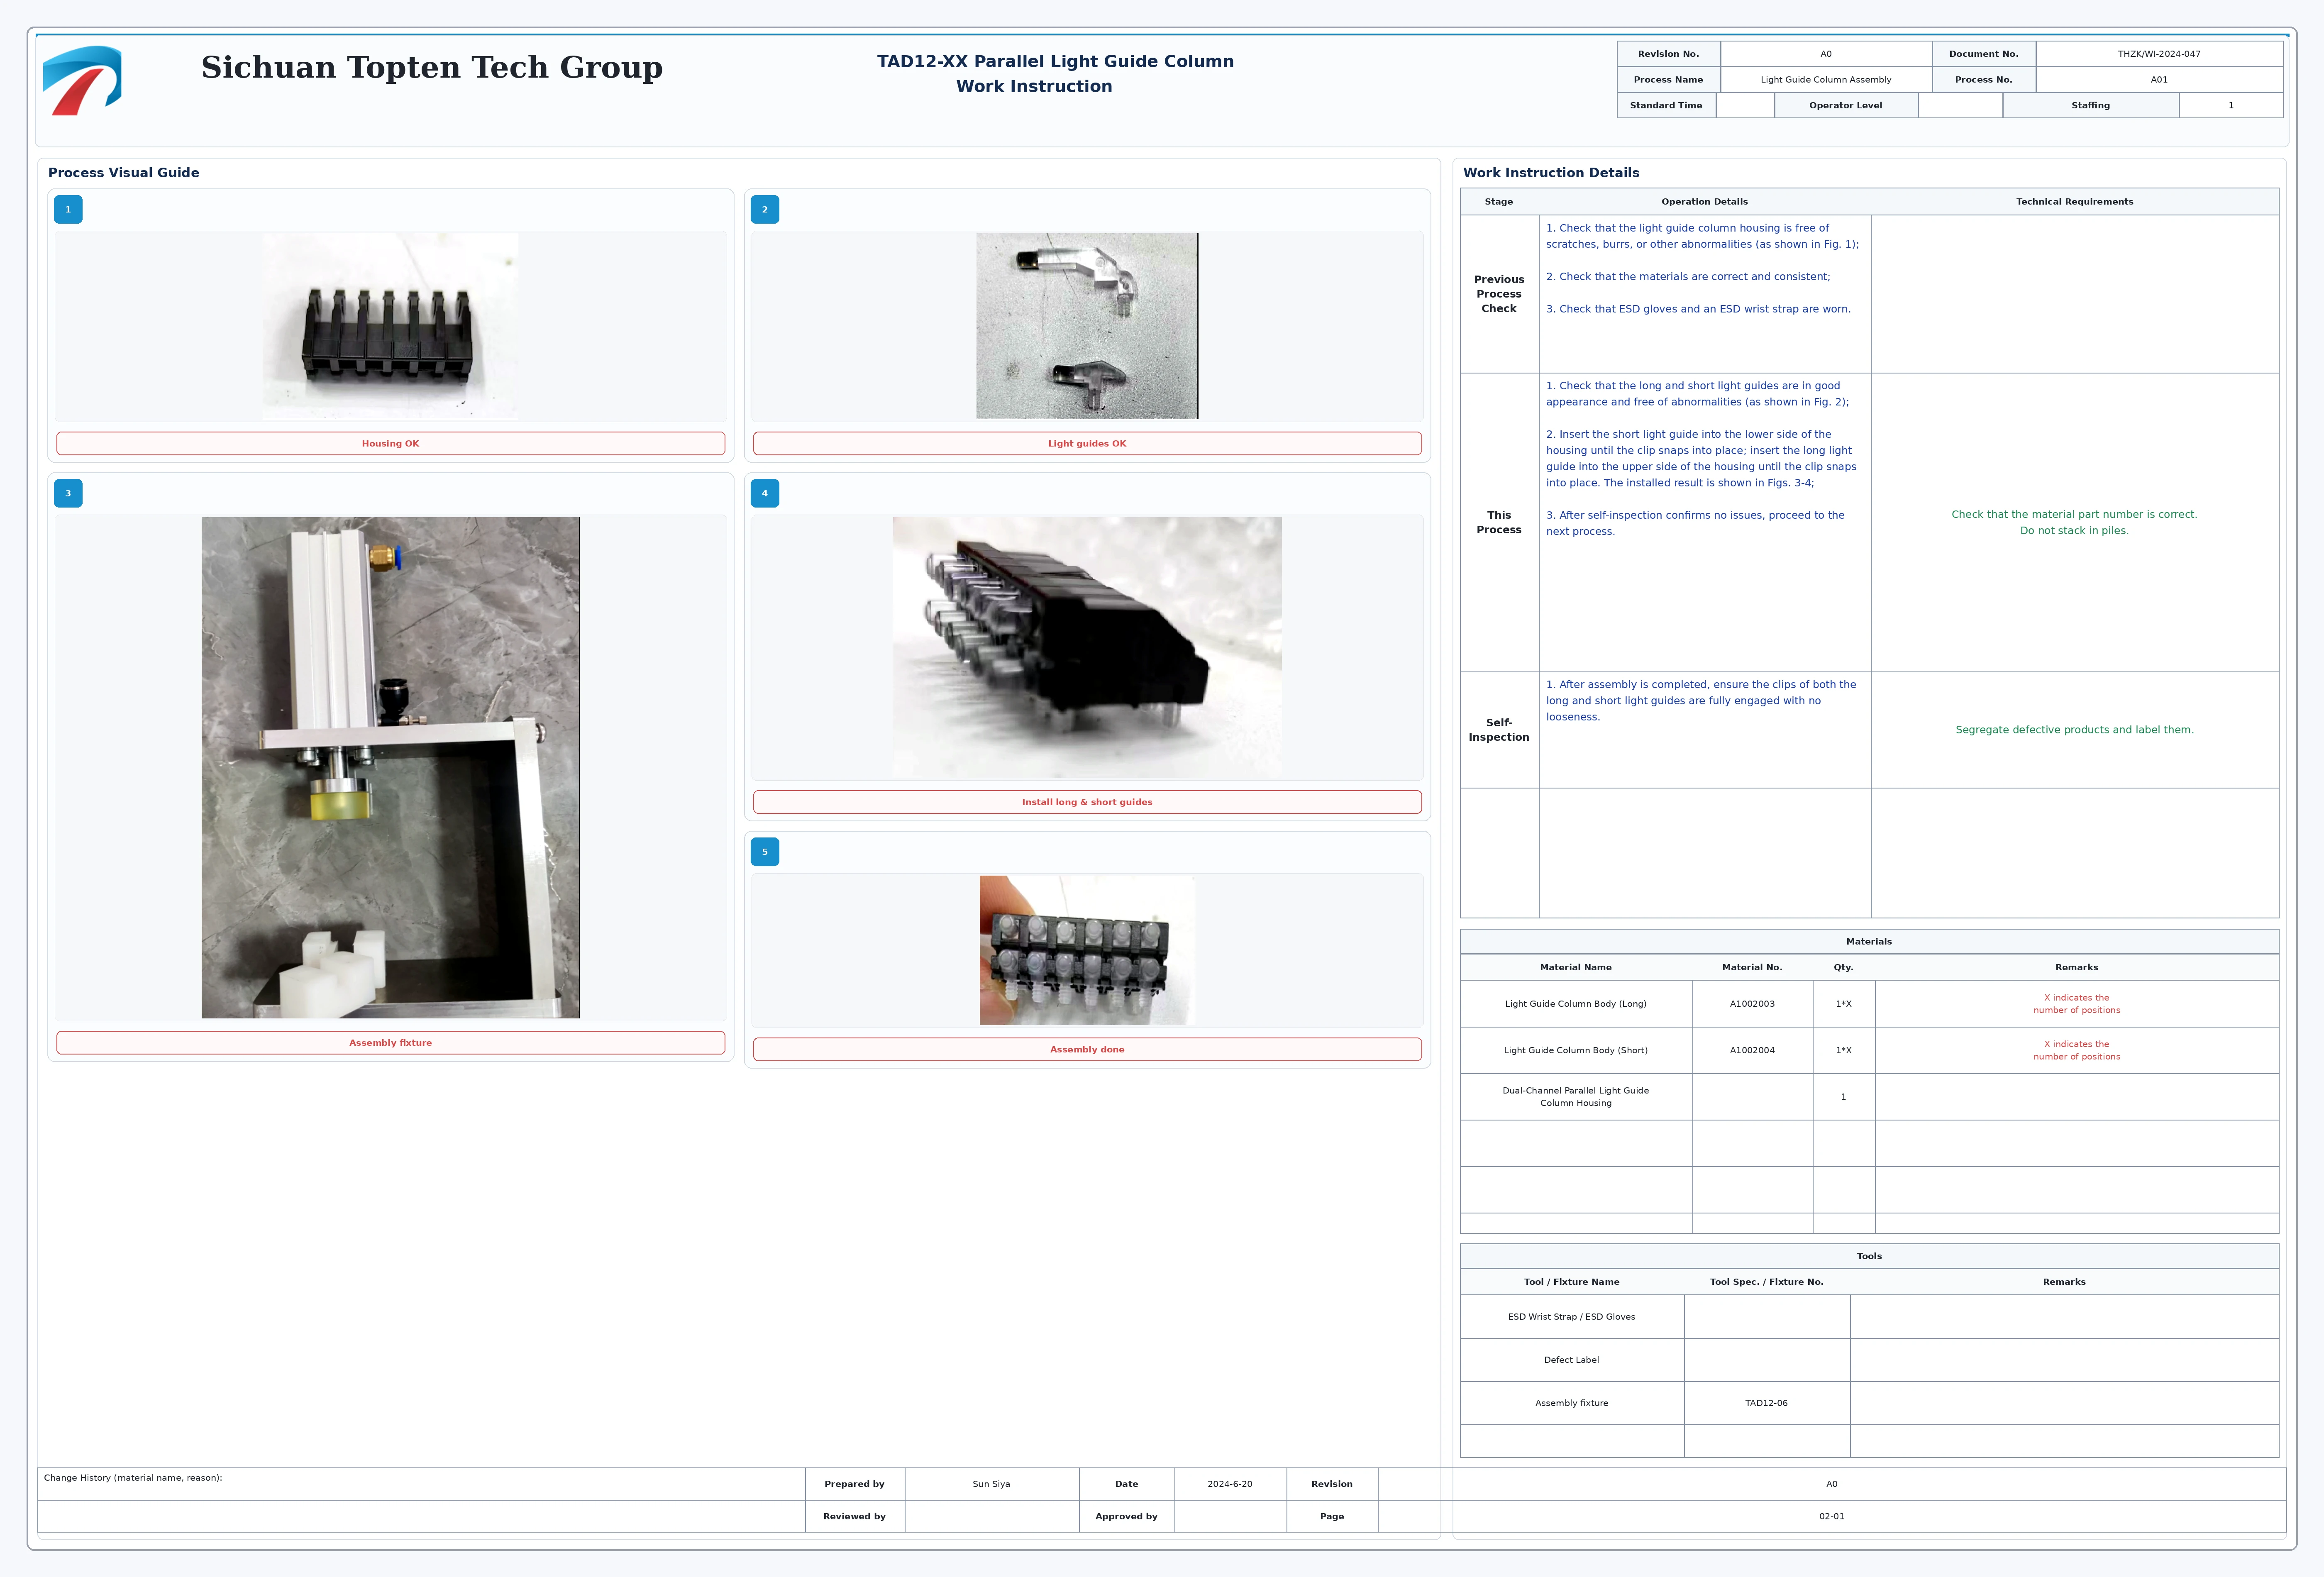The height and width of the screenshot is (1577, 2324).
Task: Click the empty 'Approved by' field
Action: 1230,1516
